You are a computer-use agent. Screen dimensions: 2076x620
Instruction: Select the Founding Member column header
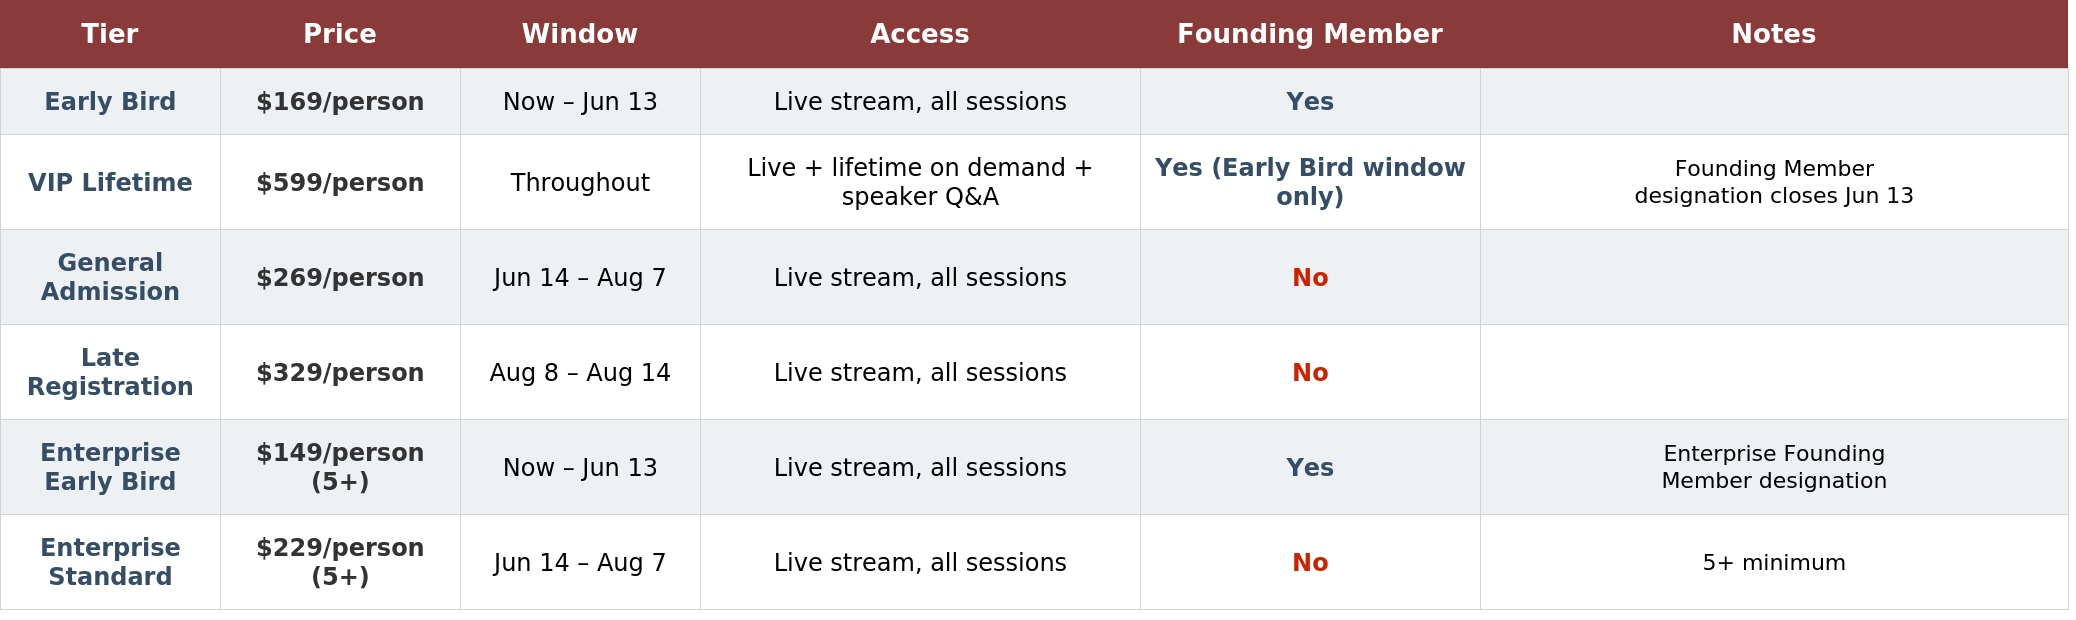click(1310, 34)
